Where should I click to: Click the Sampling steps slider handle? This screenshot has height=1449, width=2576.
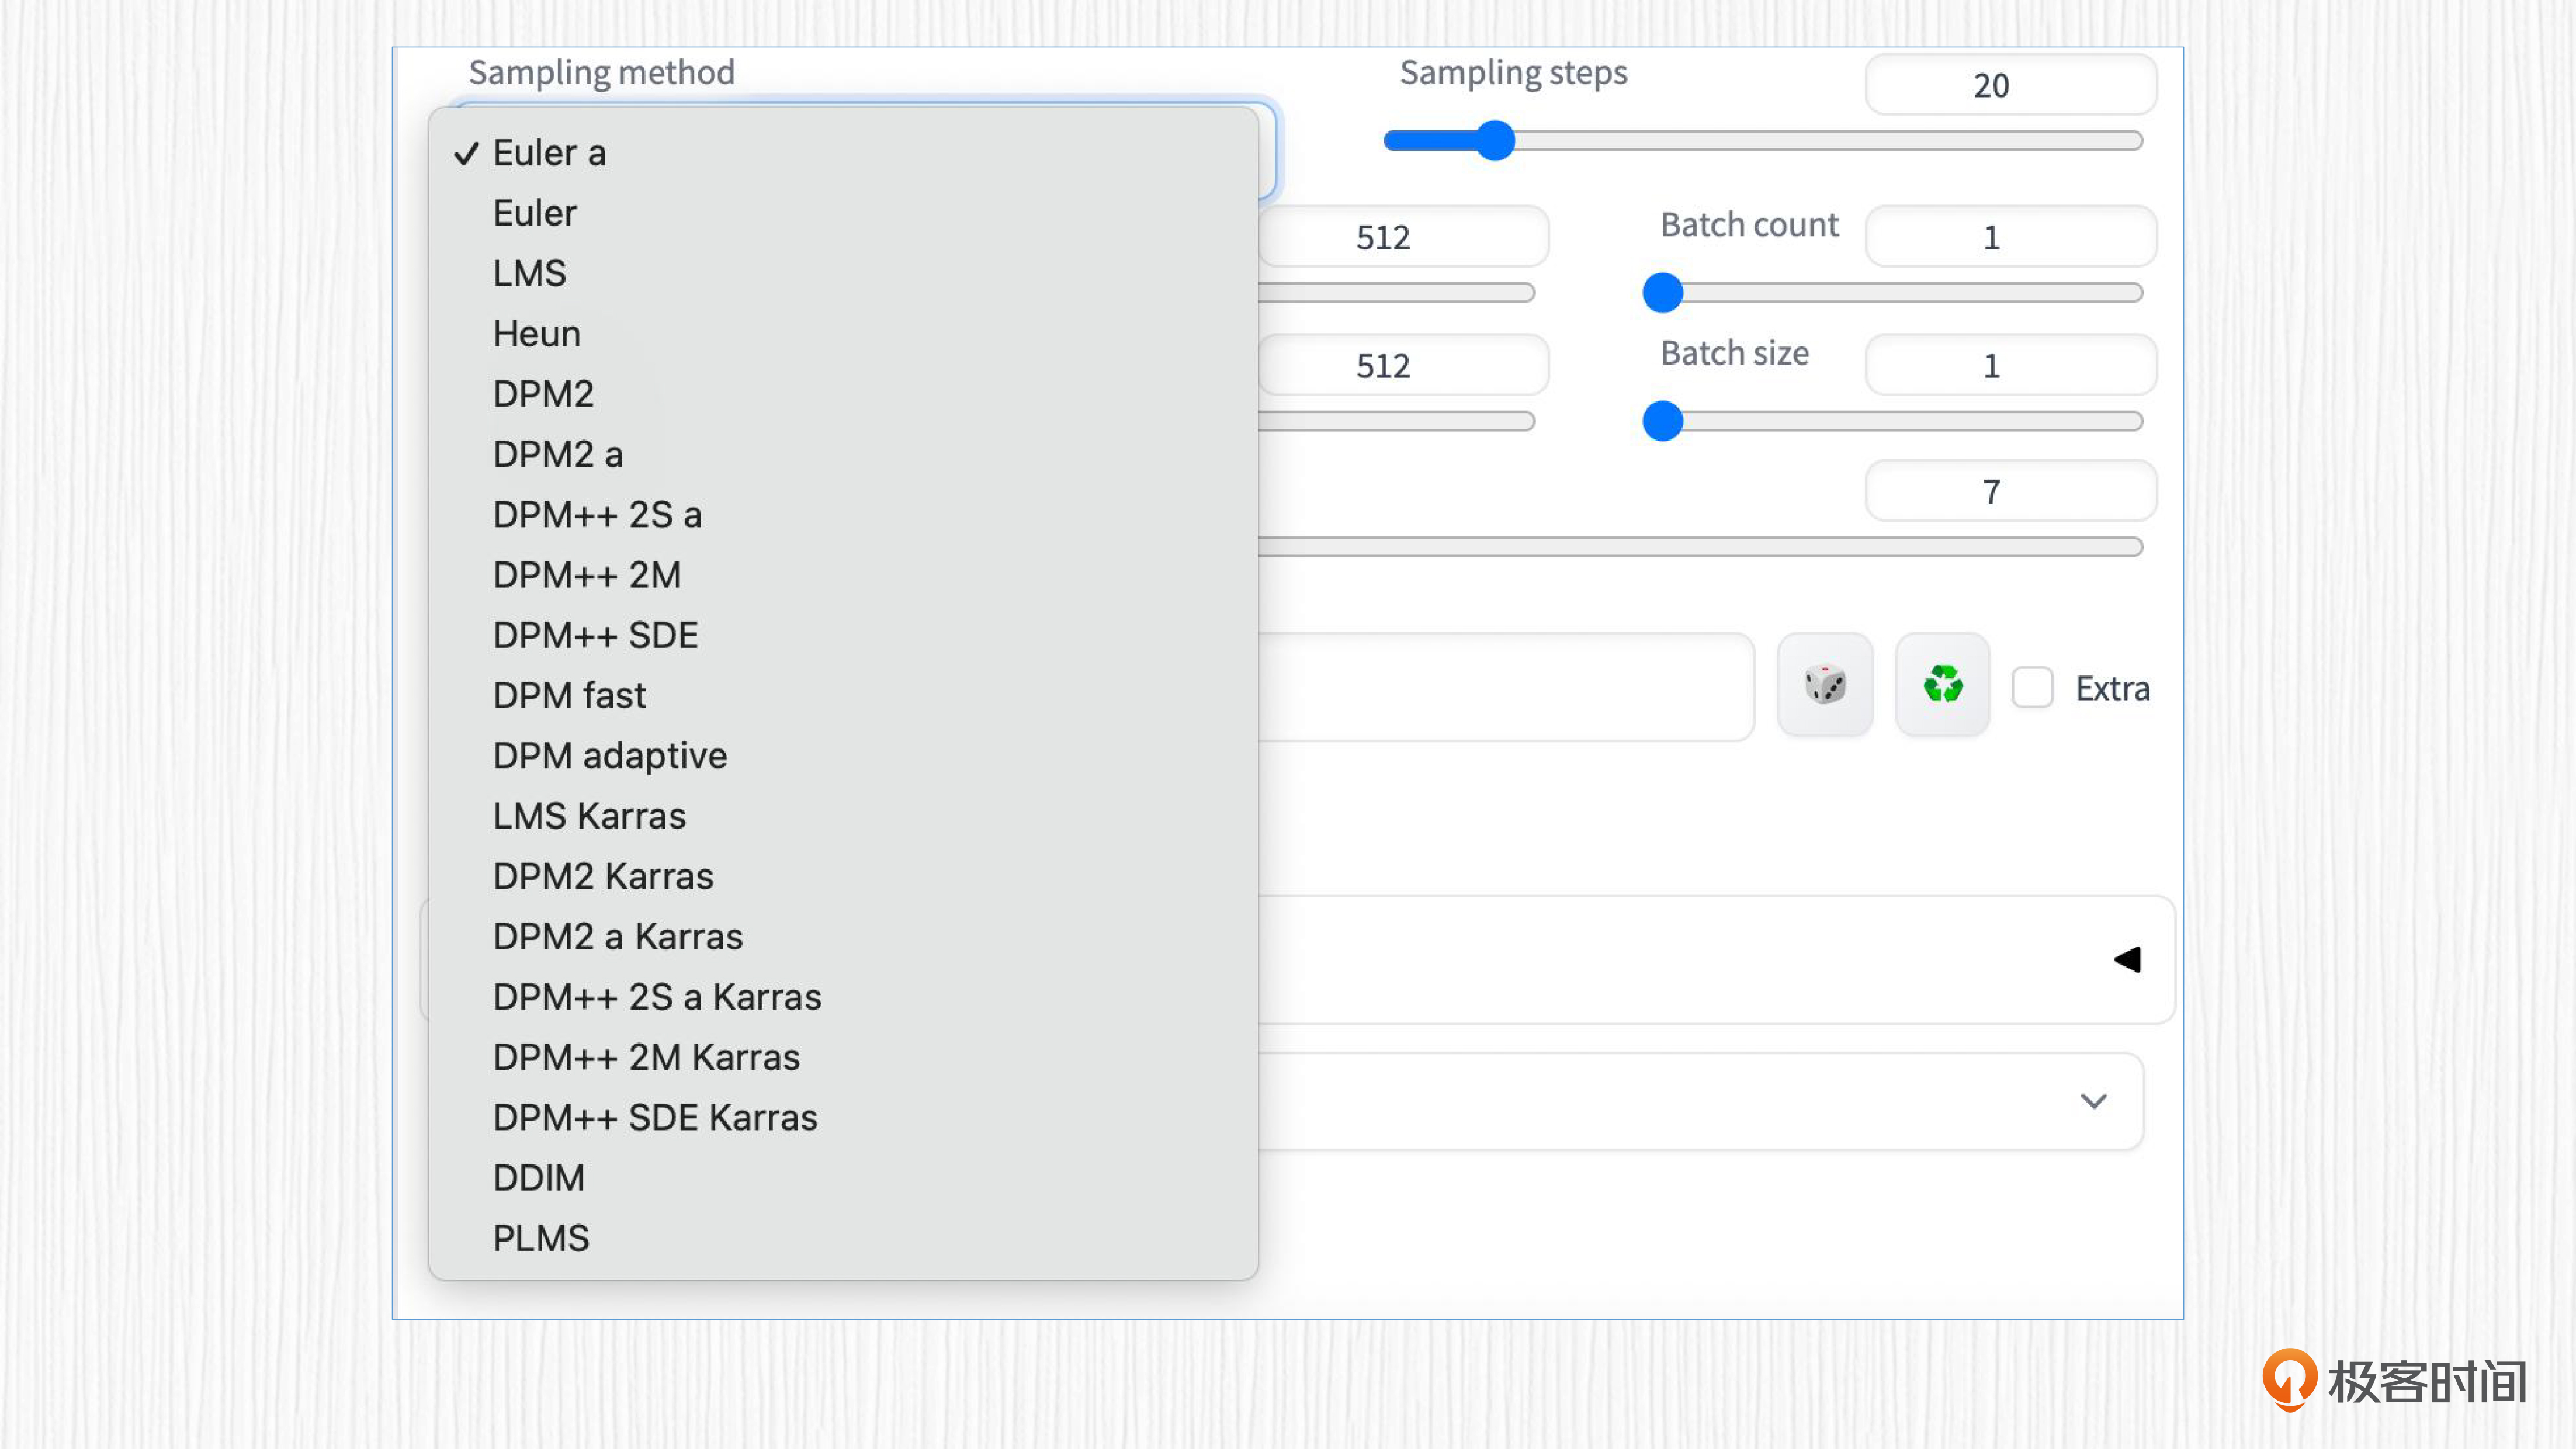1496,141
